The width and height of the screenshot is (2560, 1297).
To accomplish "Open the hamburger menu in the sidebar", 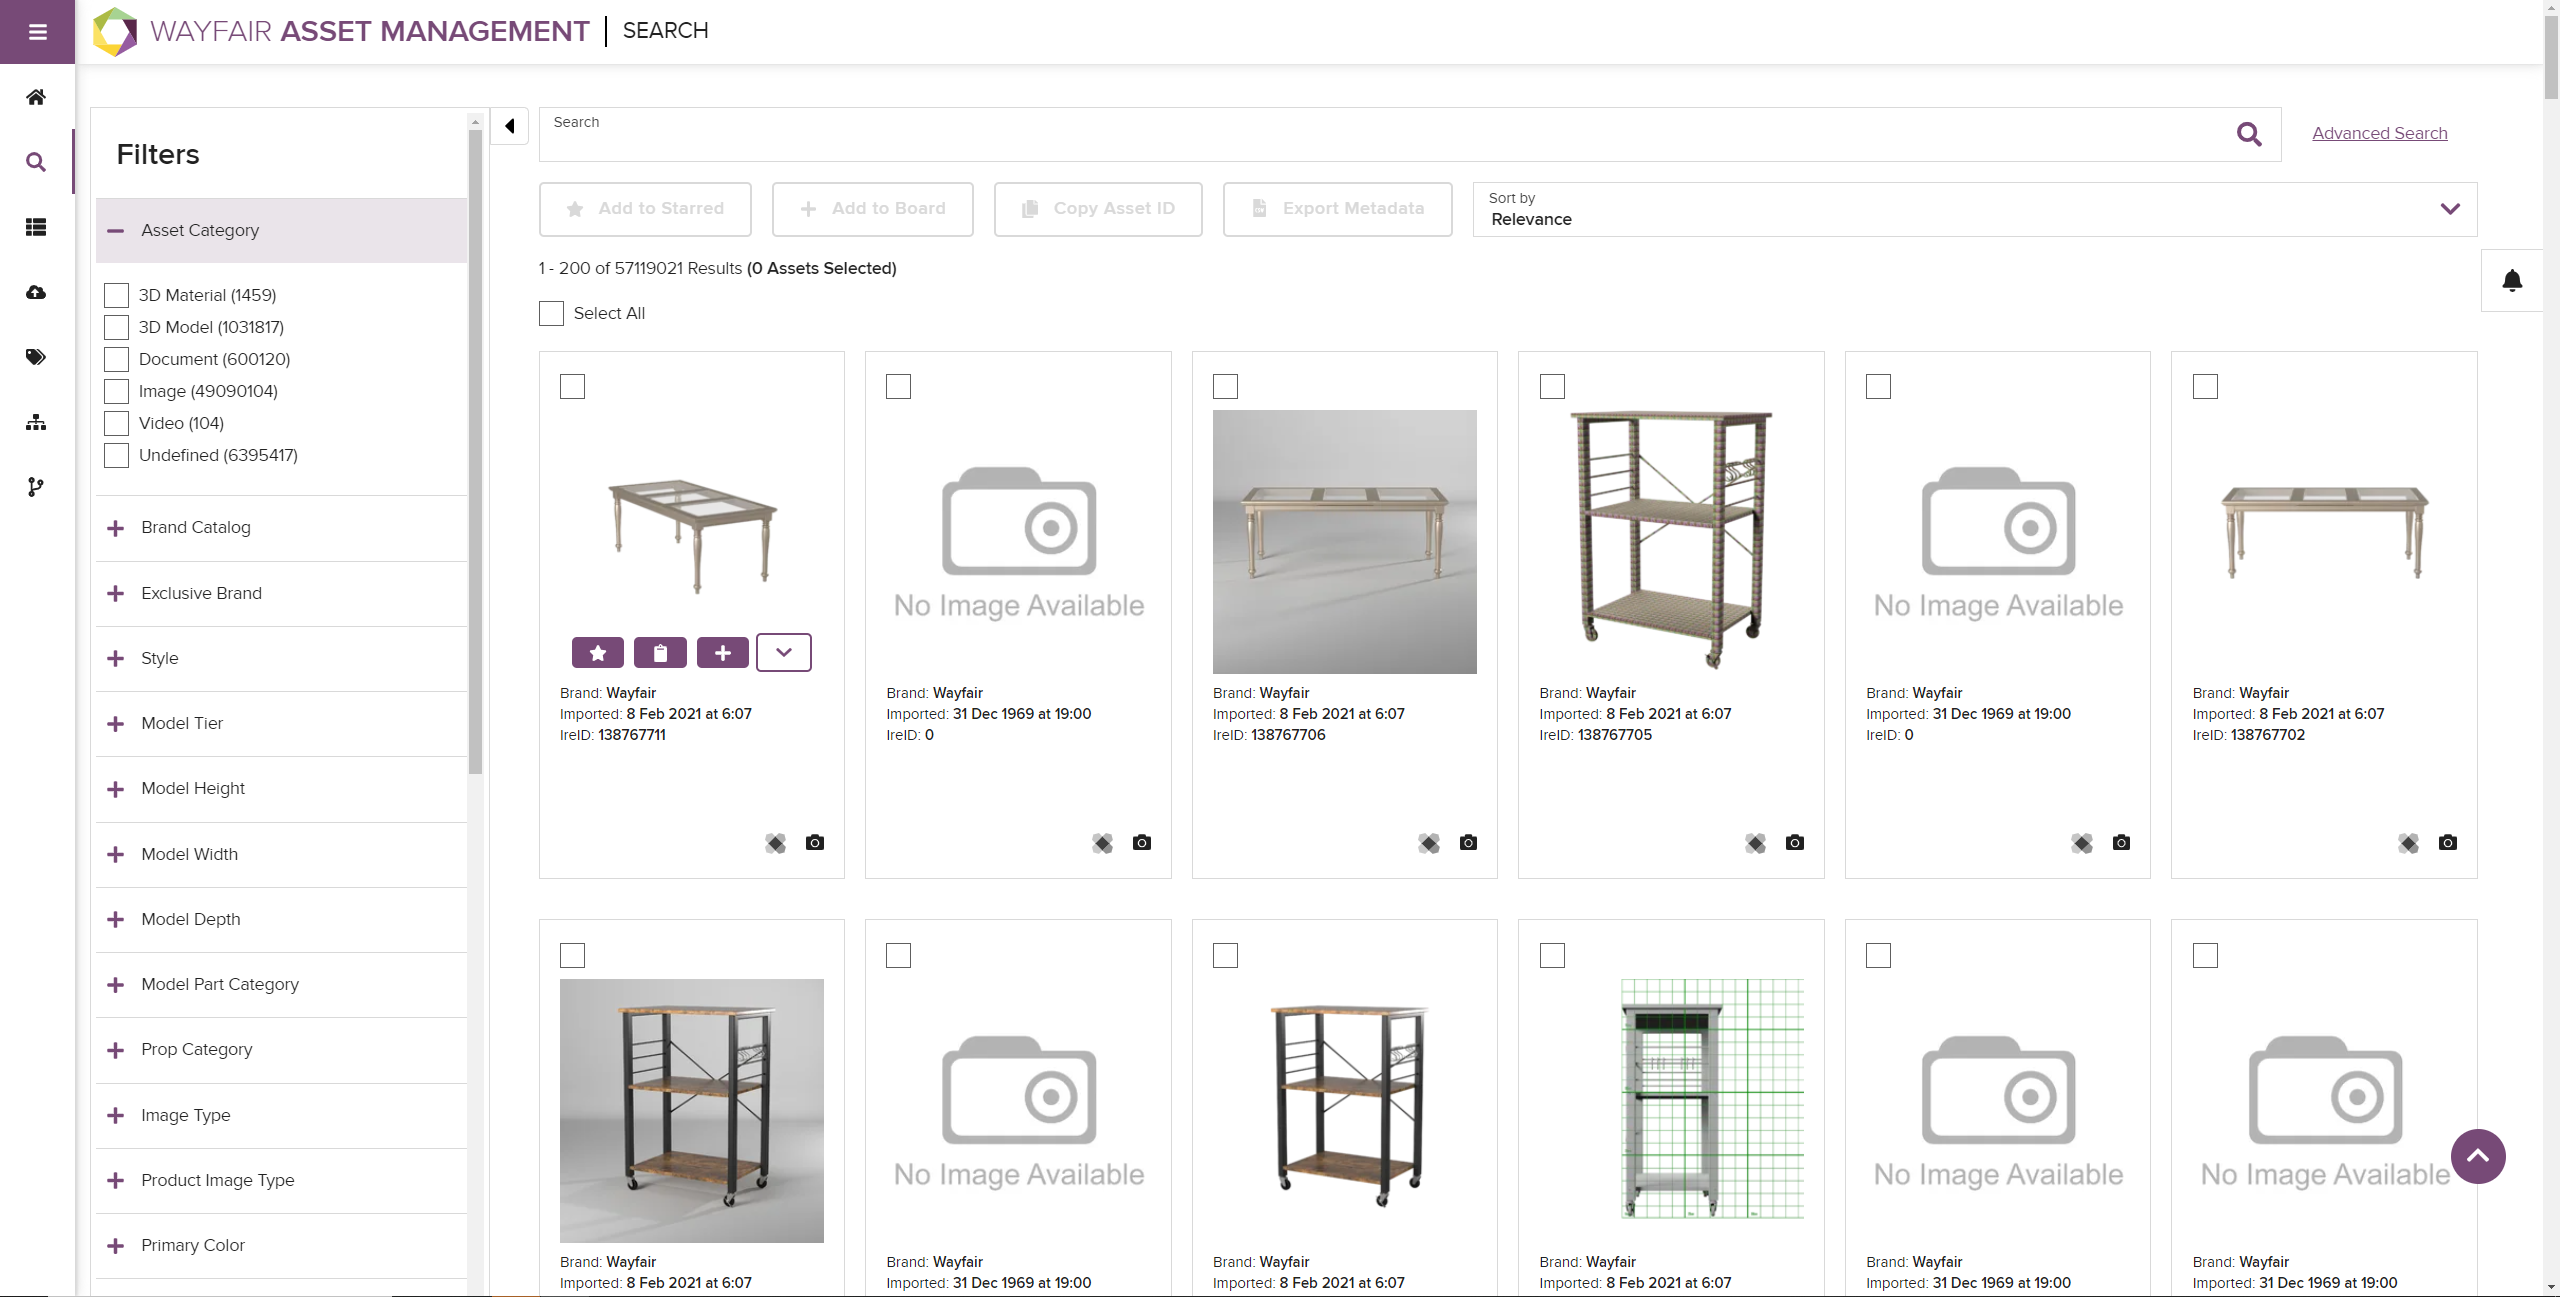I will [x=37, y=32].
